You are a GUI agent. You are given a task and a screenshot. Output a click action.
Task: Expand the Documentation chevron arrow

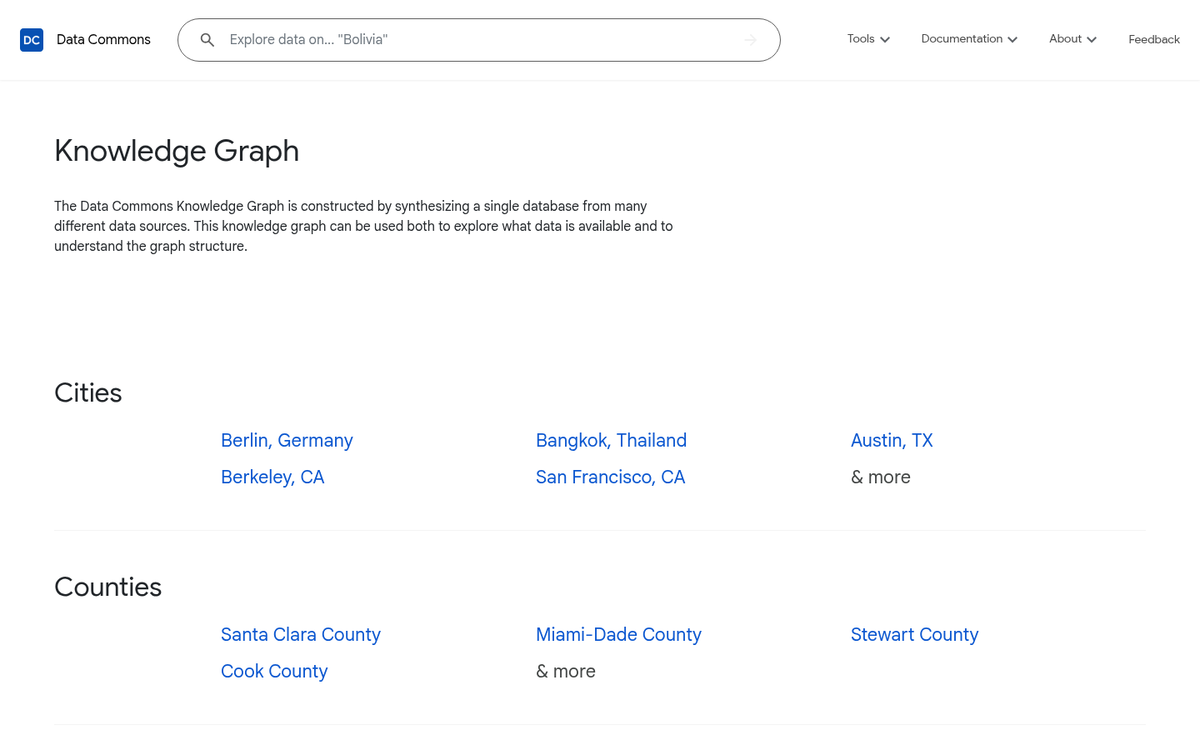1013,40
